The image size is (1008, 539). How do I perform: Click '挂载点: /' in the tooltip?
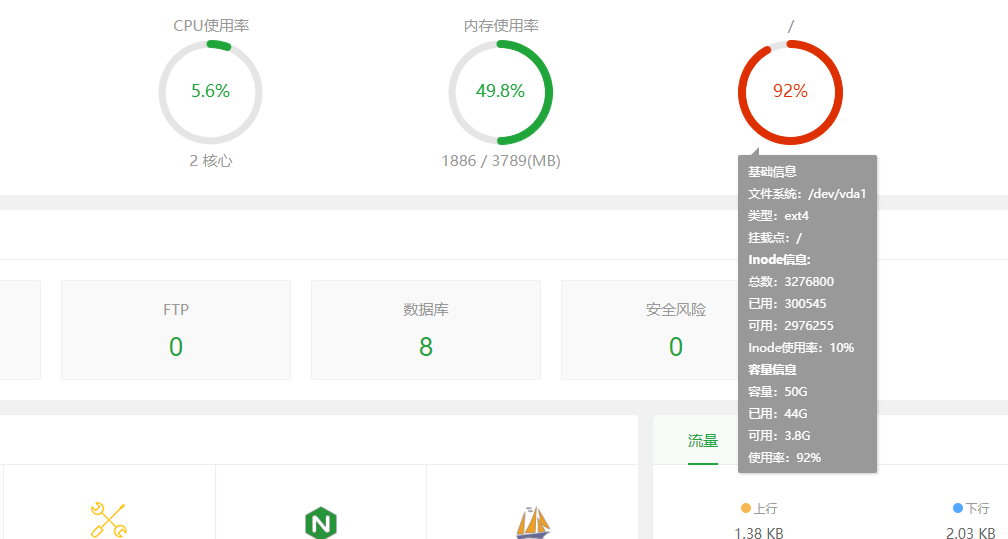(775, 238)
